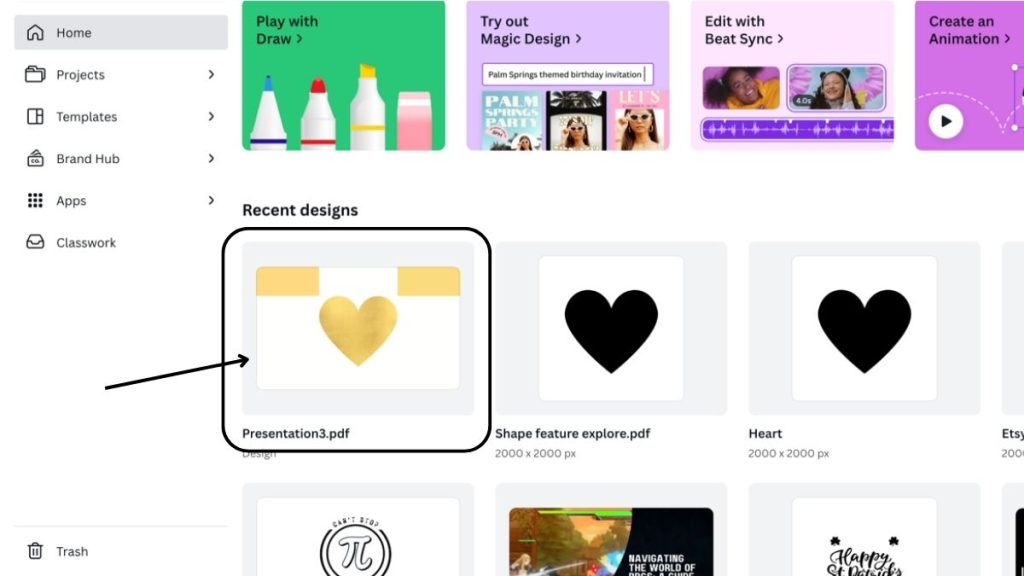Expand the Projects chevron arrow
This screenshot has height=576, width=1024.
[x=211, y=74]
